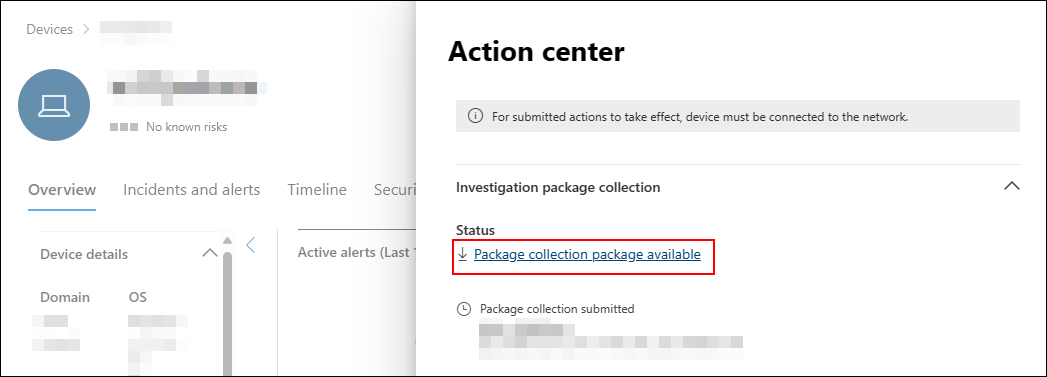Click the scrollbar up arrow in Device details
The image size is (1047, 377).
(227, 240)
